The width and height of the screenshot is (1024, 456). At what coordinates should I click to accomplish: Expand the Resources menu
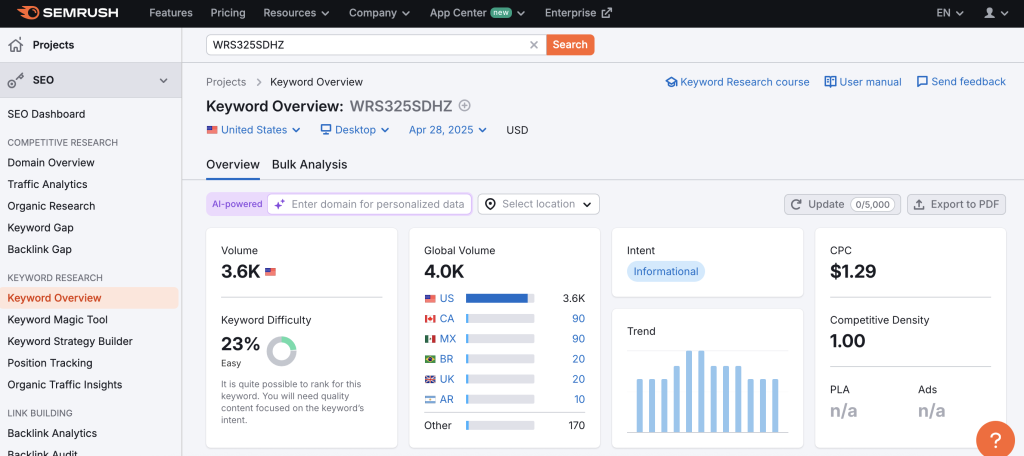point(296,13)
